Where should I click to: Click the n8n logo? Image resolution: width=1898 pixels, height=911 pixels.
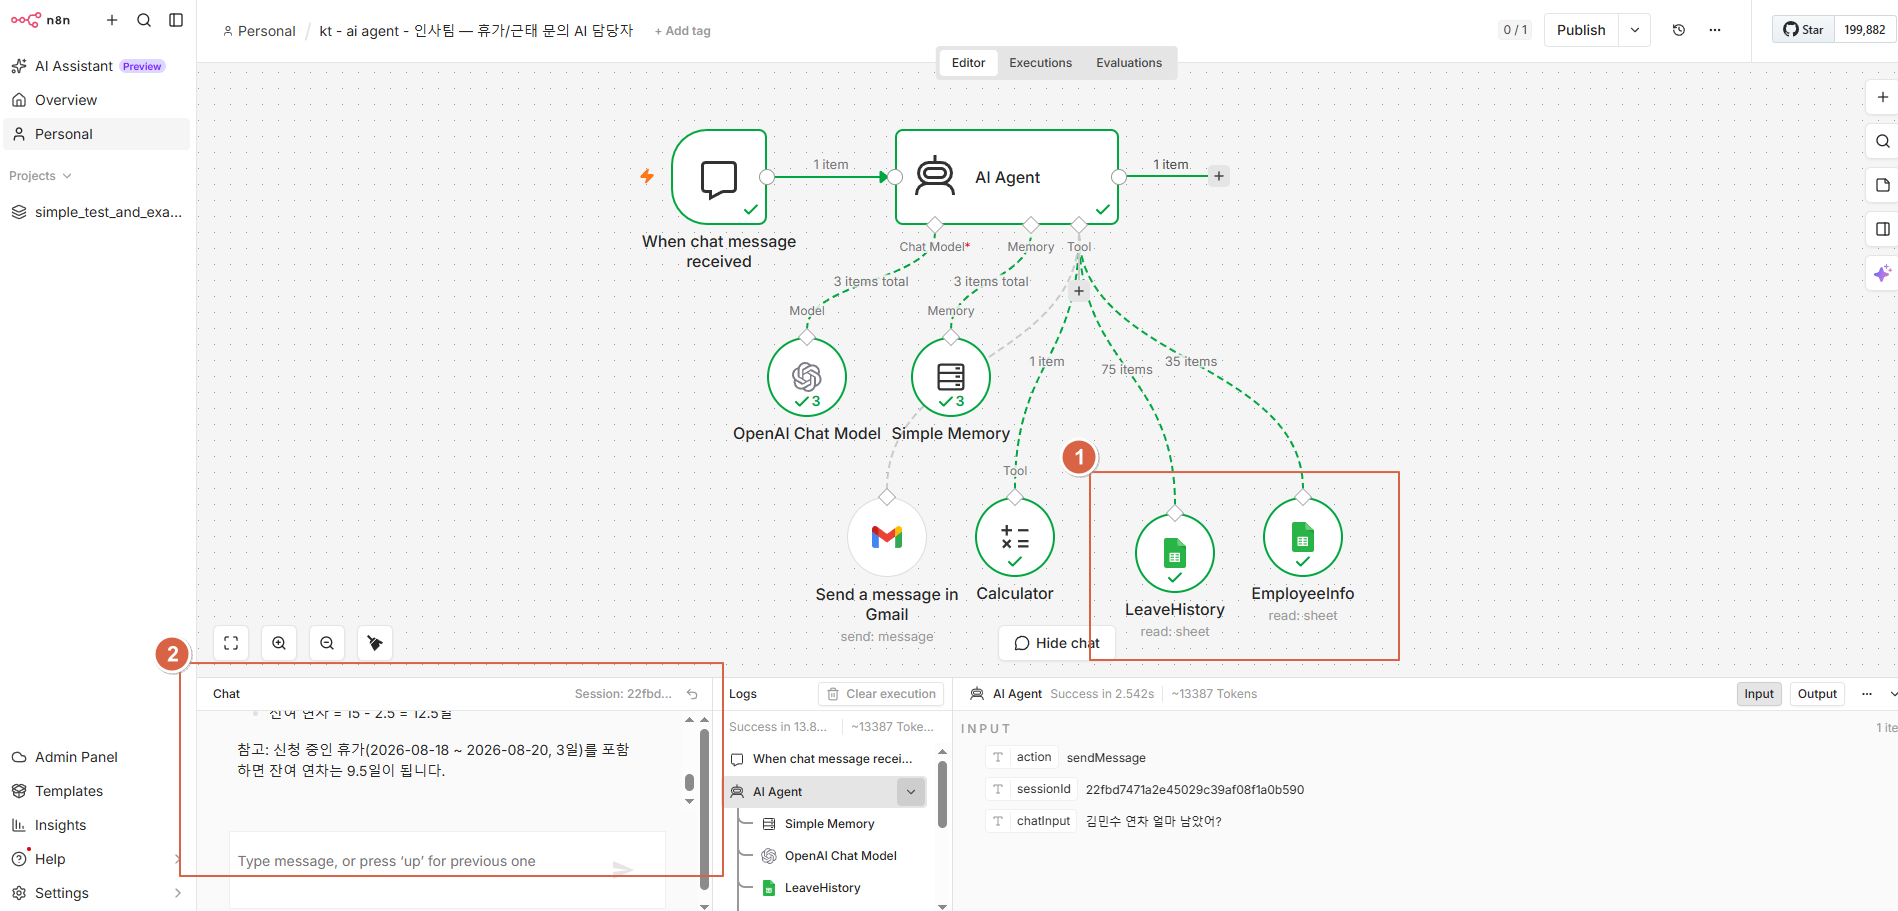41,20
